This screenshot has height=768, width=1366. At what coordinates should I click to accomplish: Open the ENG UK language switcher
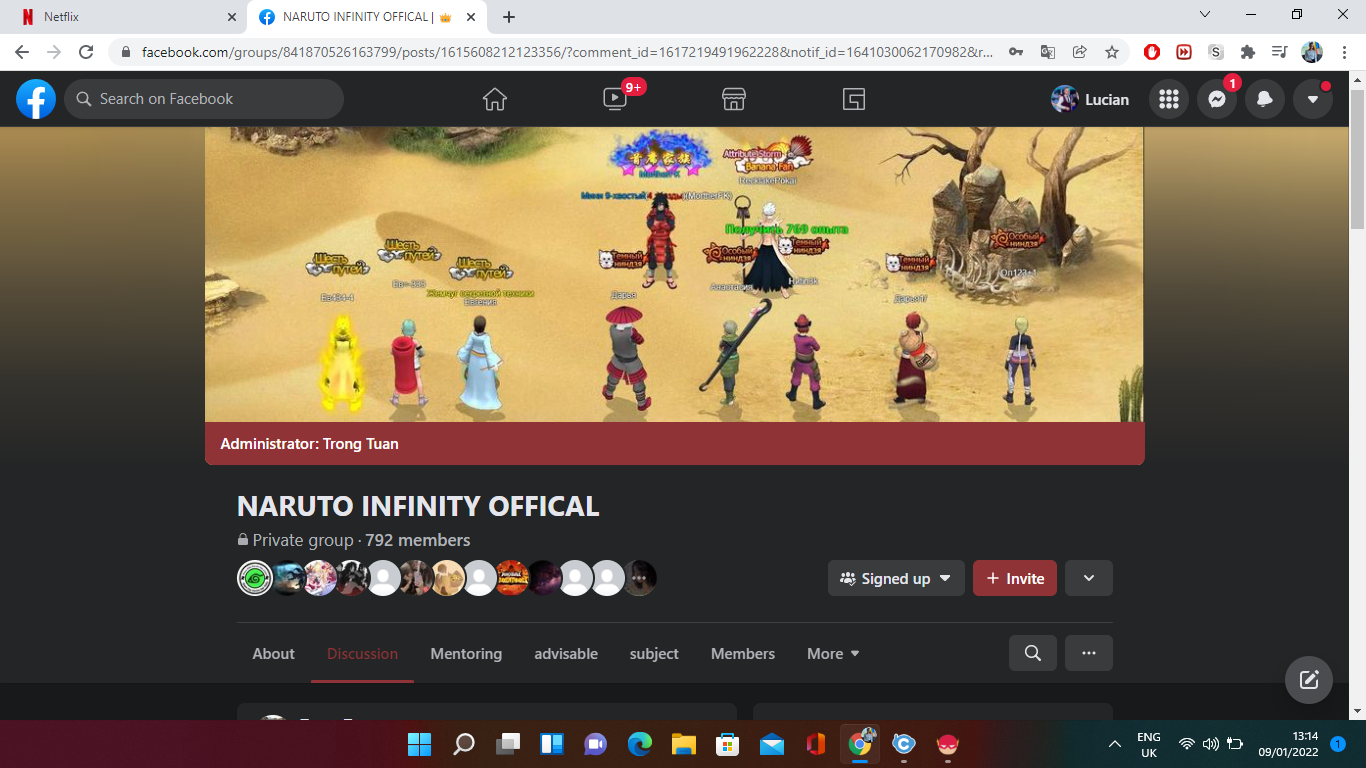pos(1149,744)
